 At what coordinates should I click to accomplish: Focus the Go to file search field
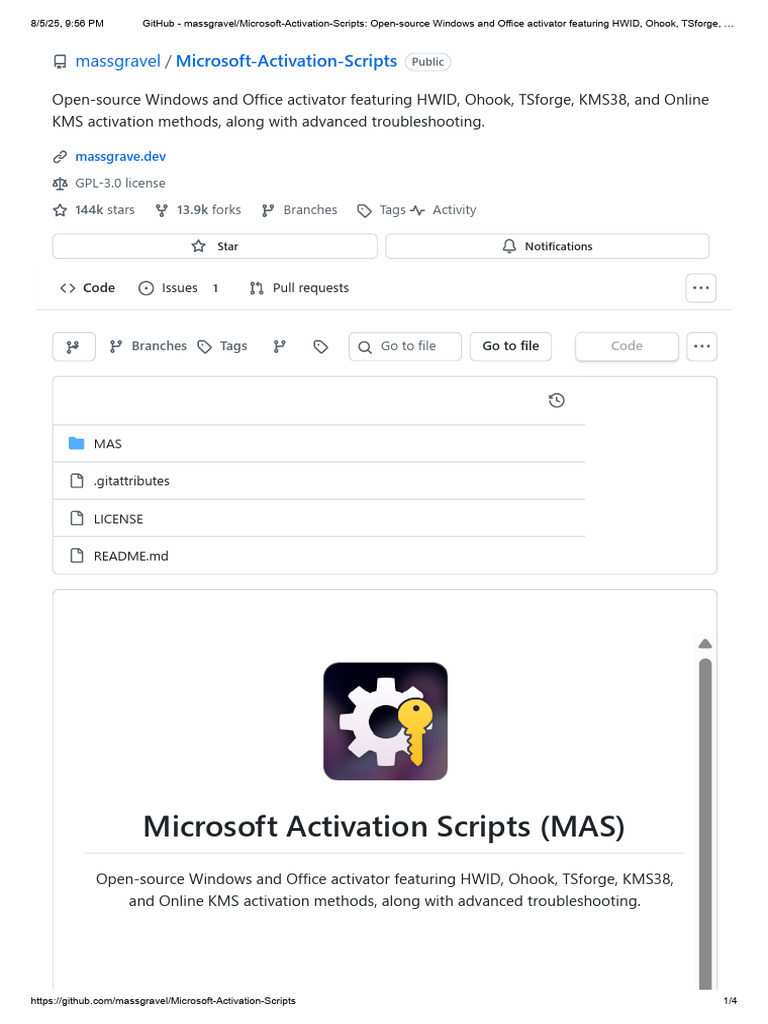[405, 347]
